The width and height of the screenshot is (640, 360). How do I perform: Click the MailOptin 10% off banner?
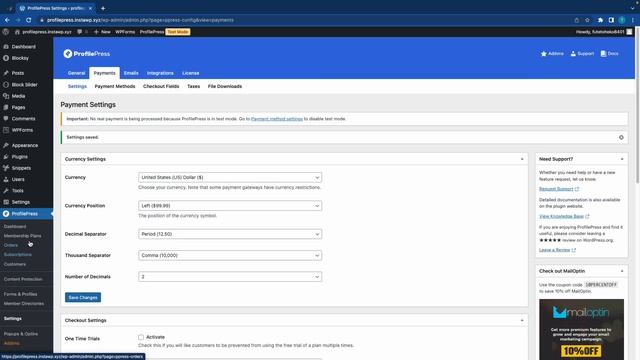(x=581, y=329)
